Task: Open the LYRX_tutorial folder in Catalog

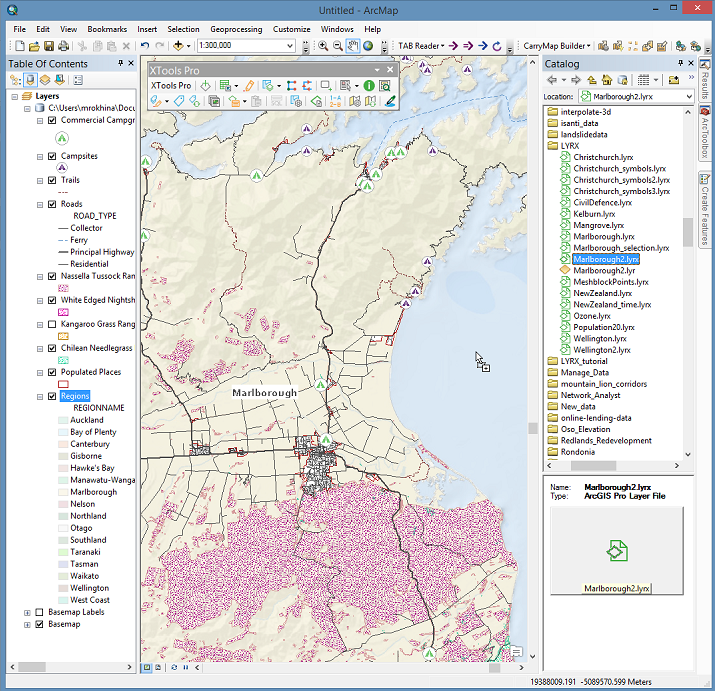Action: [x=584, y=361]
